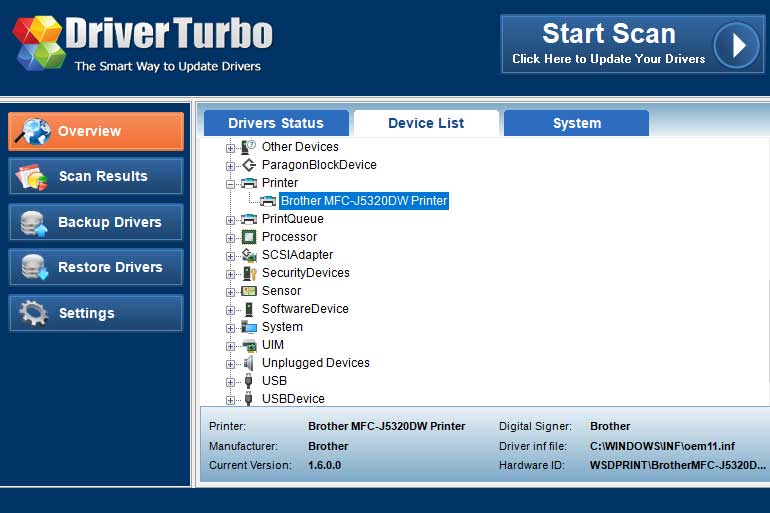Click the UIM card icon
The image size is (770, 513).
[x=249, y=346]
